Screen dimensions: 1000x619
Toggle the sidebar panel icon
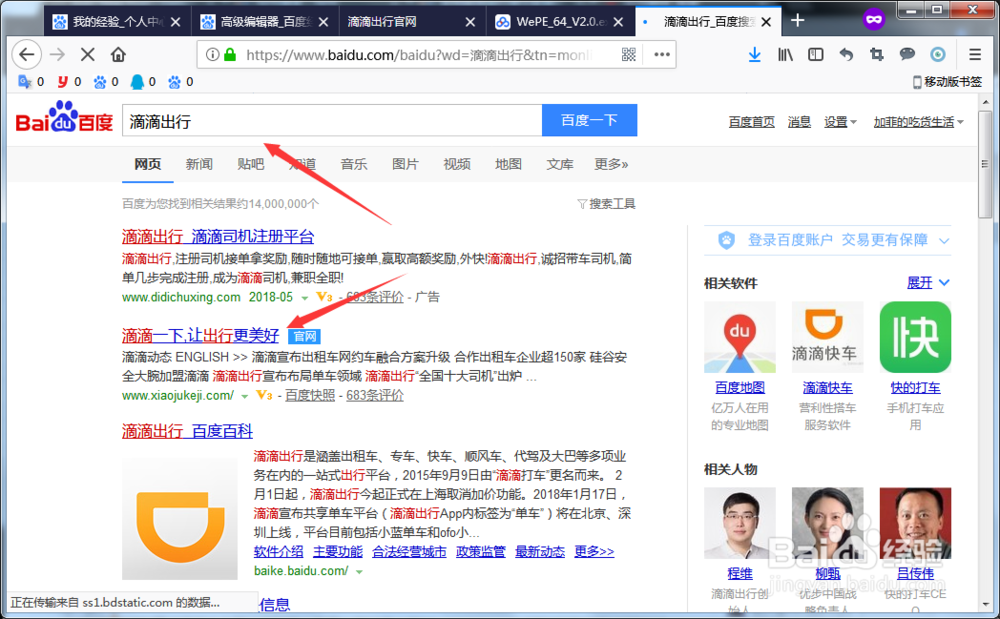coord(815,54)
